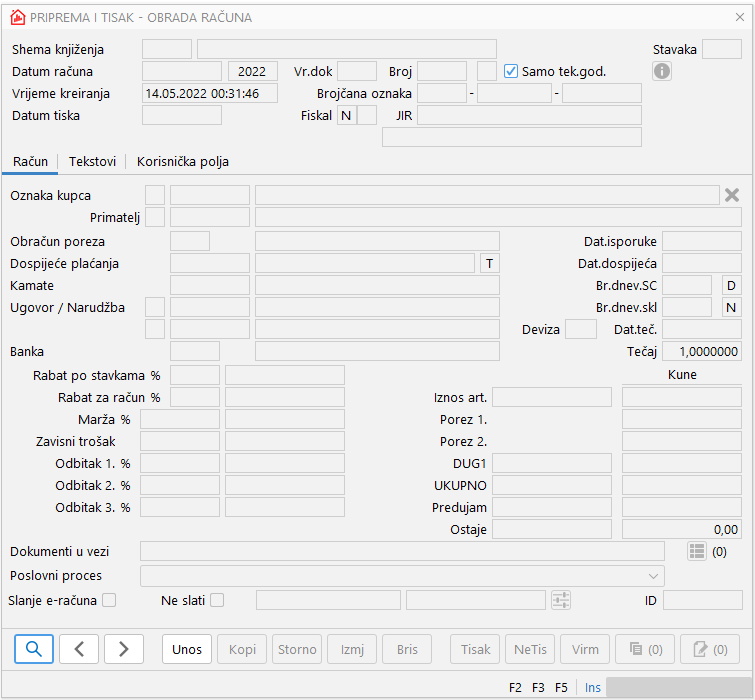Click the e-račun settings sliders icon
Viewport: 755px width, 700px height.
(561, 600)
